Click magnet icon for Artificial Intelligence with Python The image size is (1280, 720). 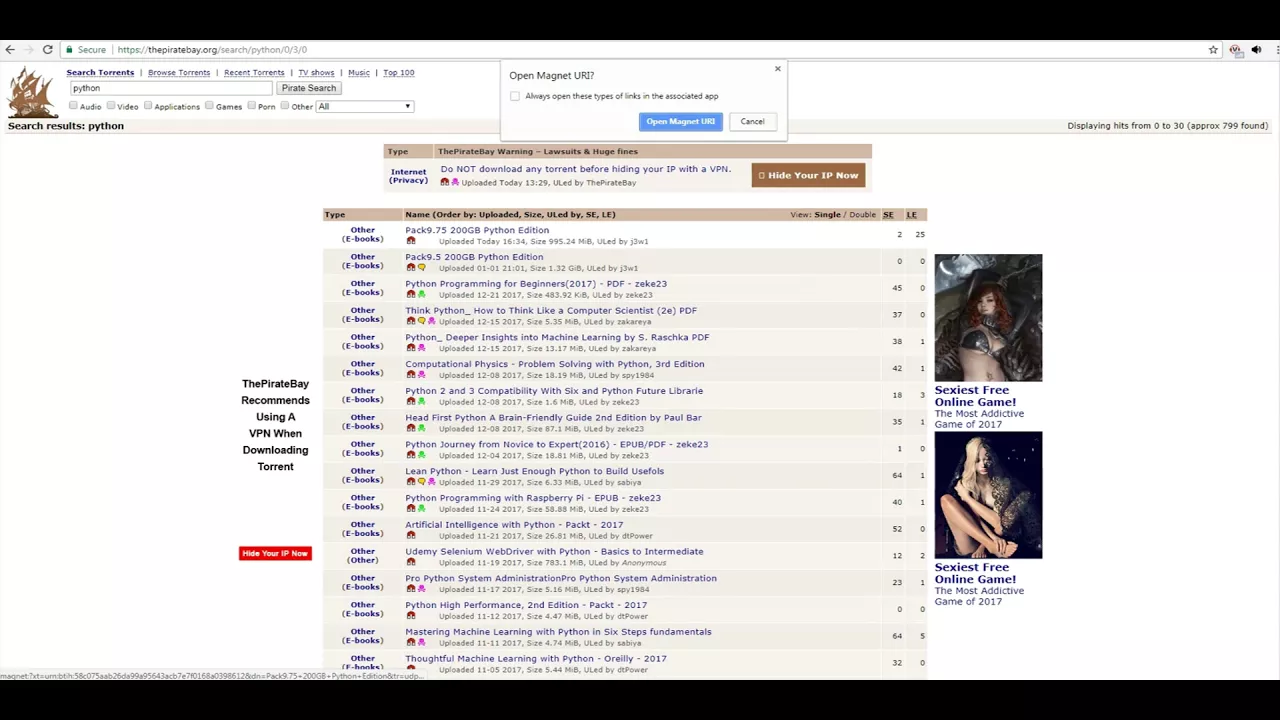coord(410,536)
